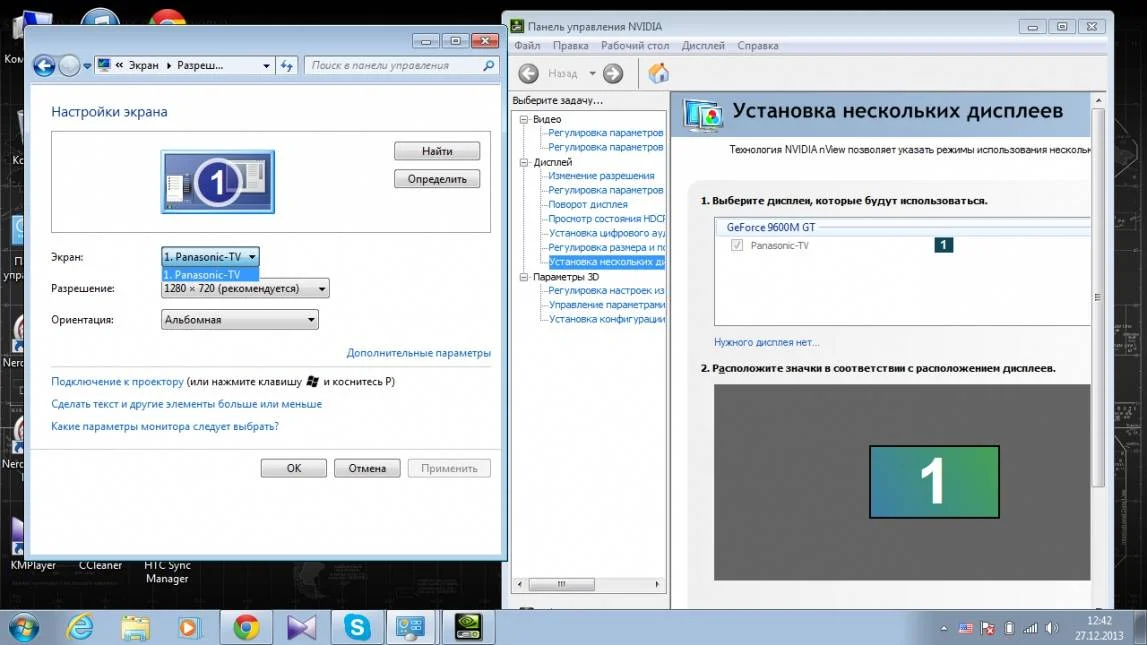The image size is (1147, 645).
Task: Open the Файл menu in NVIDIA panel
Action: pos(527,45)
